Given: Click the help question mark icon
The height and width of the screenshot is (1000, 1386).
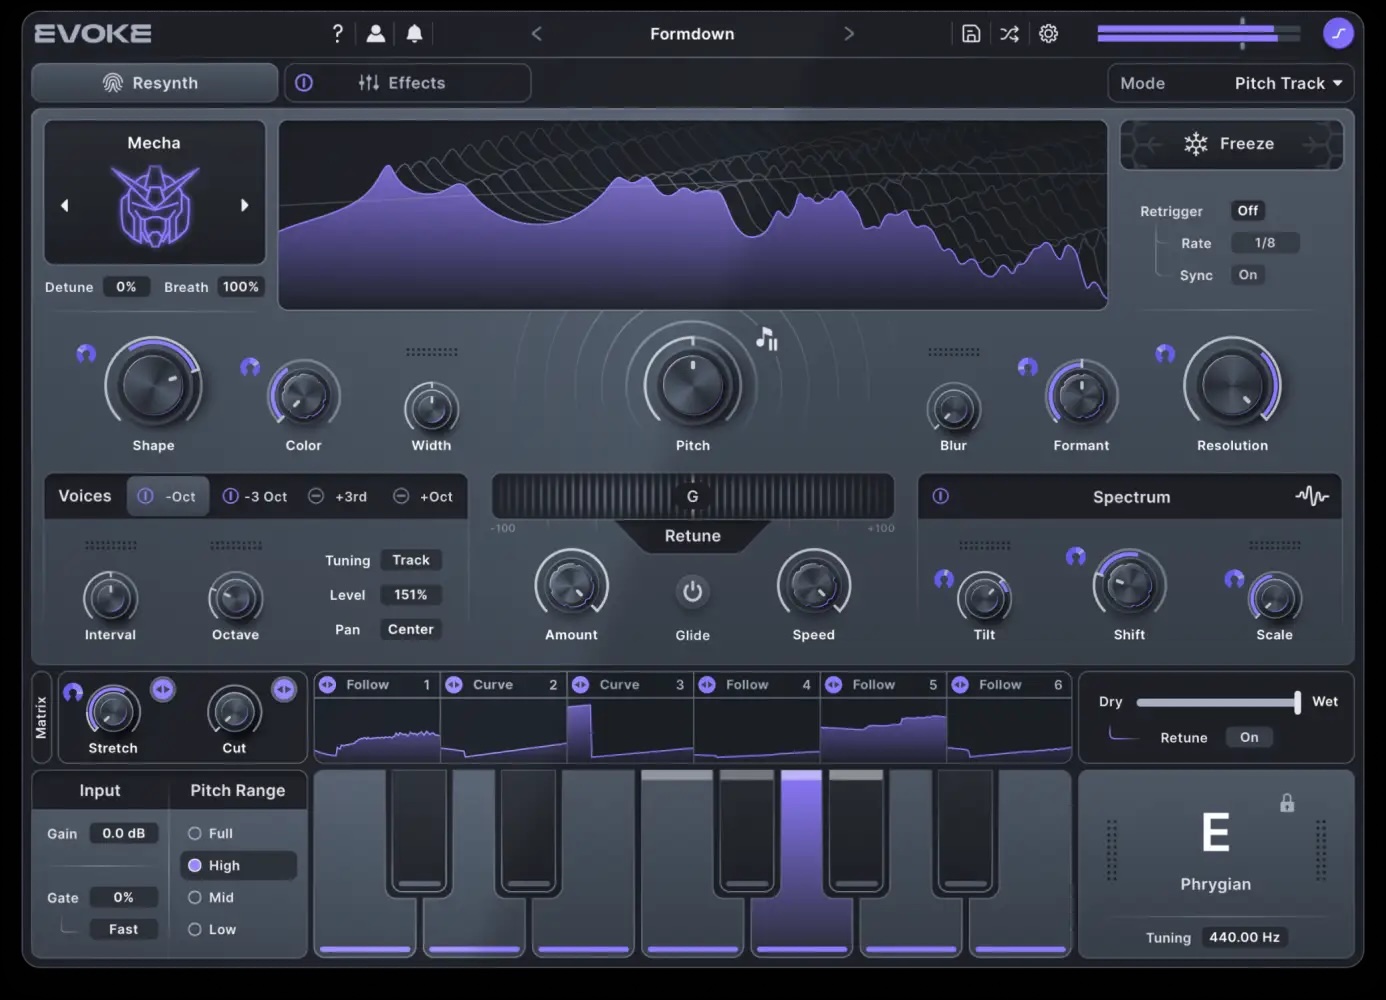Looking at the screenshot, I should coord(338,33).
